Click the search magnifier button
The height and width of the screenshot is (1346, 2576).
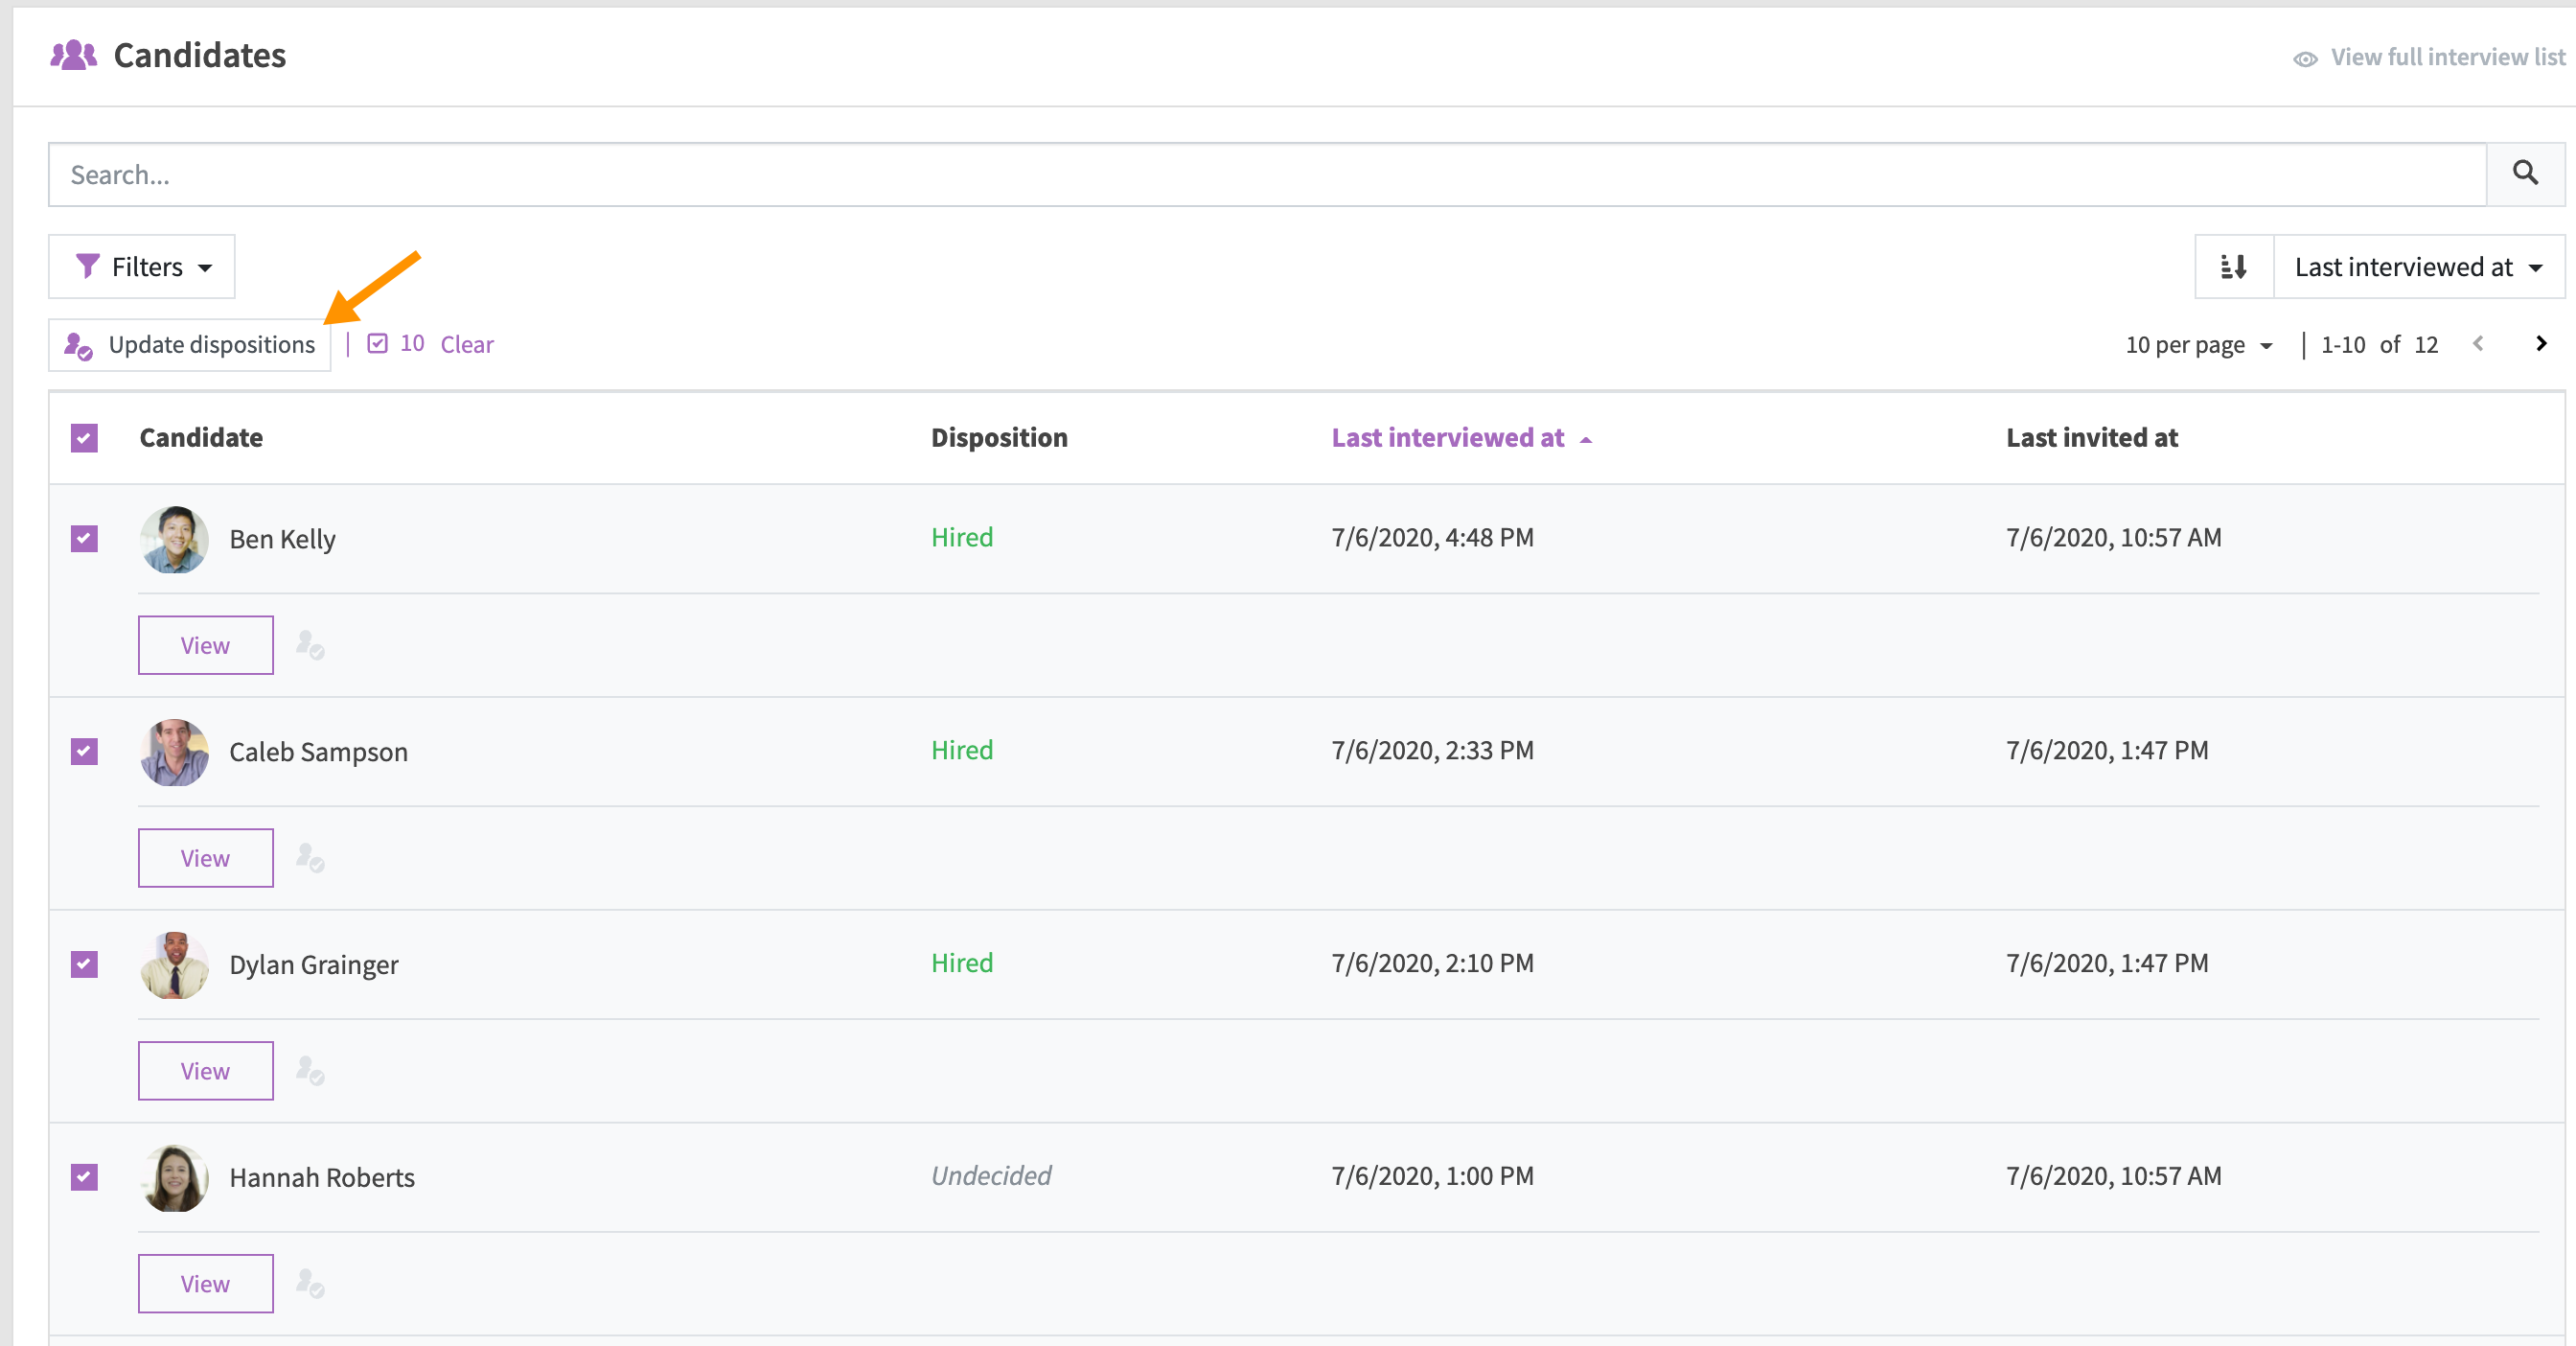click(2525, 174)
